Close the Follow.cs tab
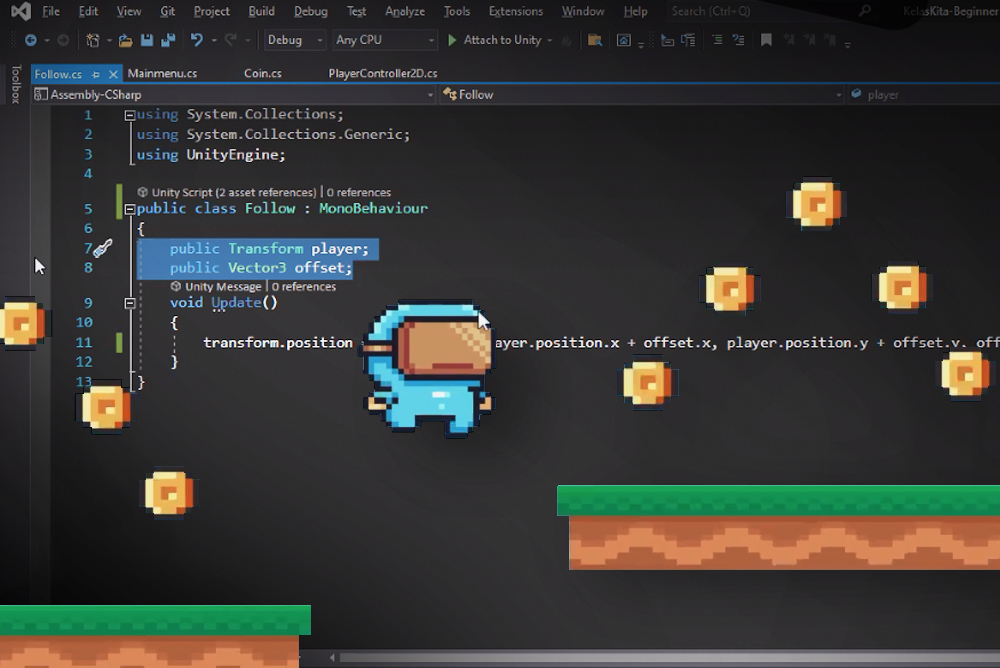This screenshot has width=1000, height=668. (113, 75)
